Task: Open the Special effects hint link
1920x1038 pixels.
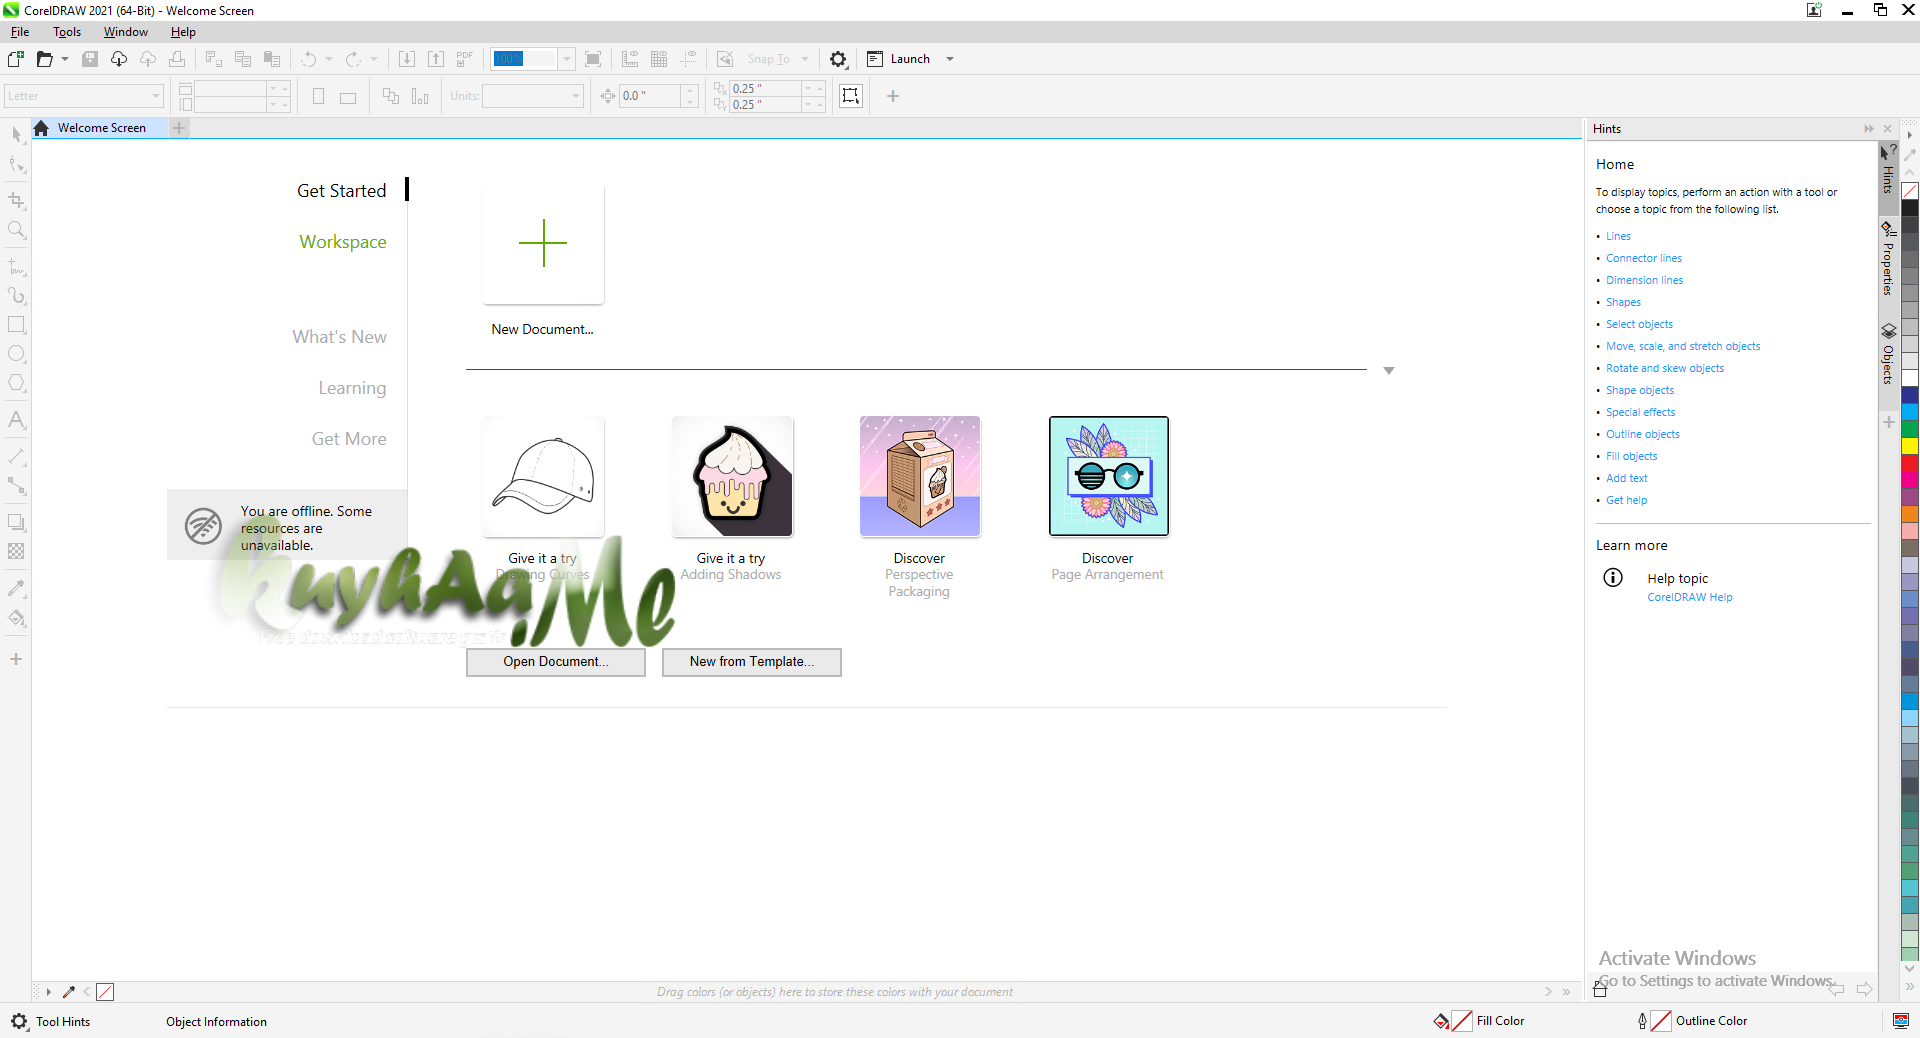Action: tap(1640, 412)
